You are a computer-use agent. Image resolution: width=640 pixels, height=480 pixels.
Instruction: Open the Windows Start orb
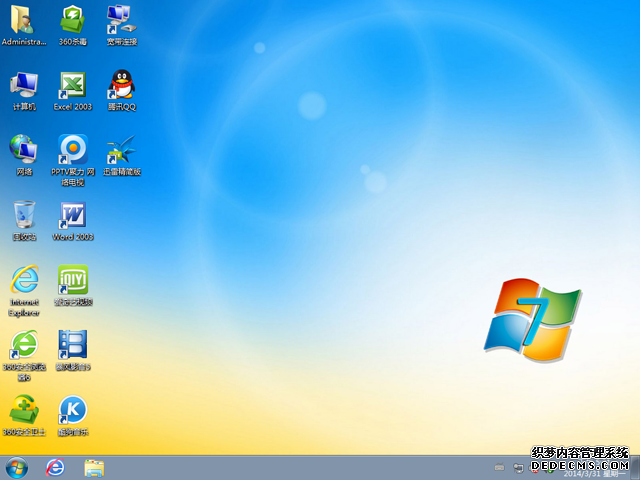17,468
